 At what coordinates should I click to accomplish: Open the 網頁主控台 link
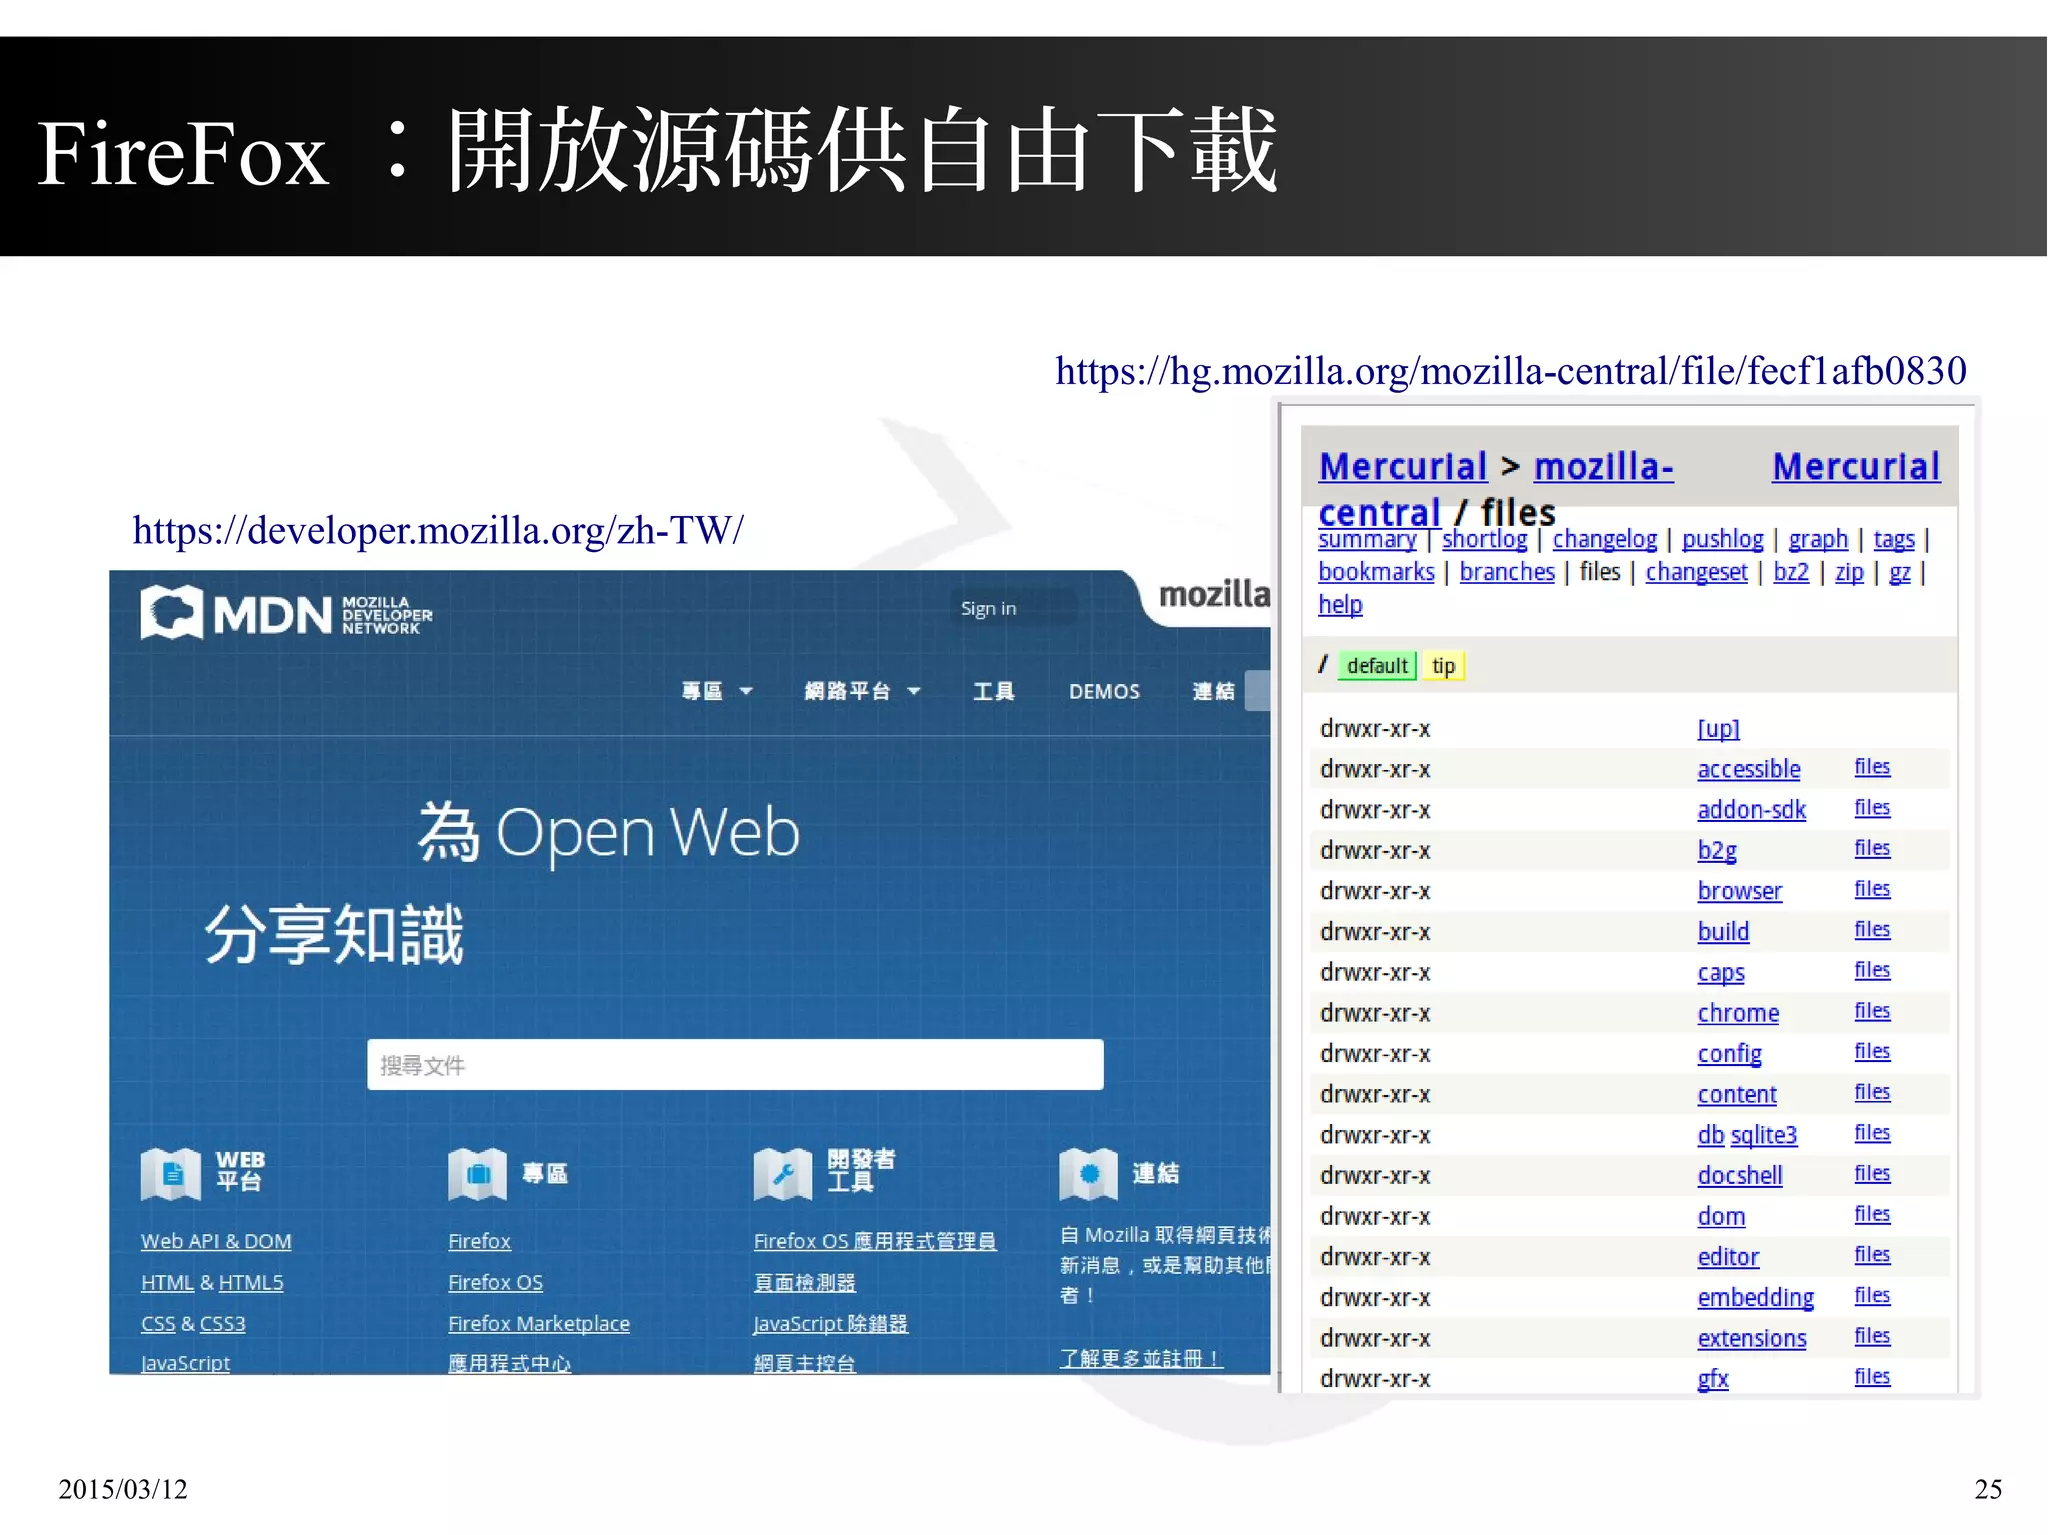(x=804, y=1362)
